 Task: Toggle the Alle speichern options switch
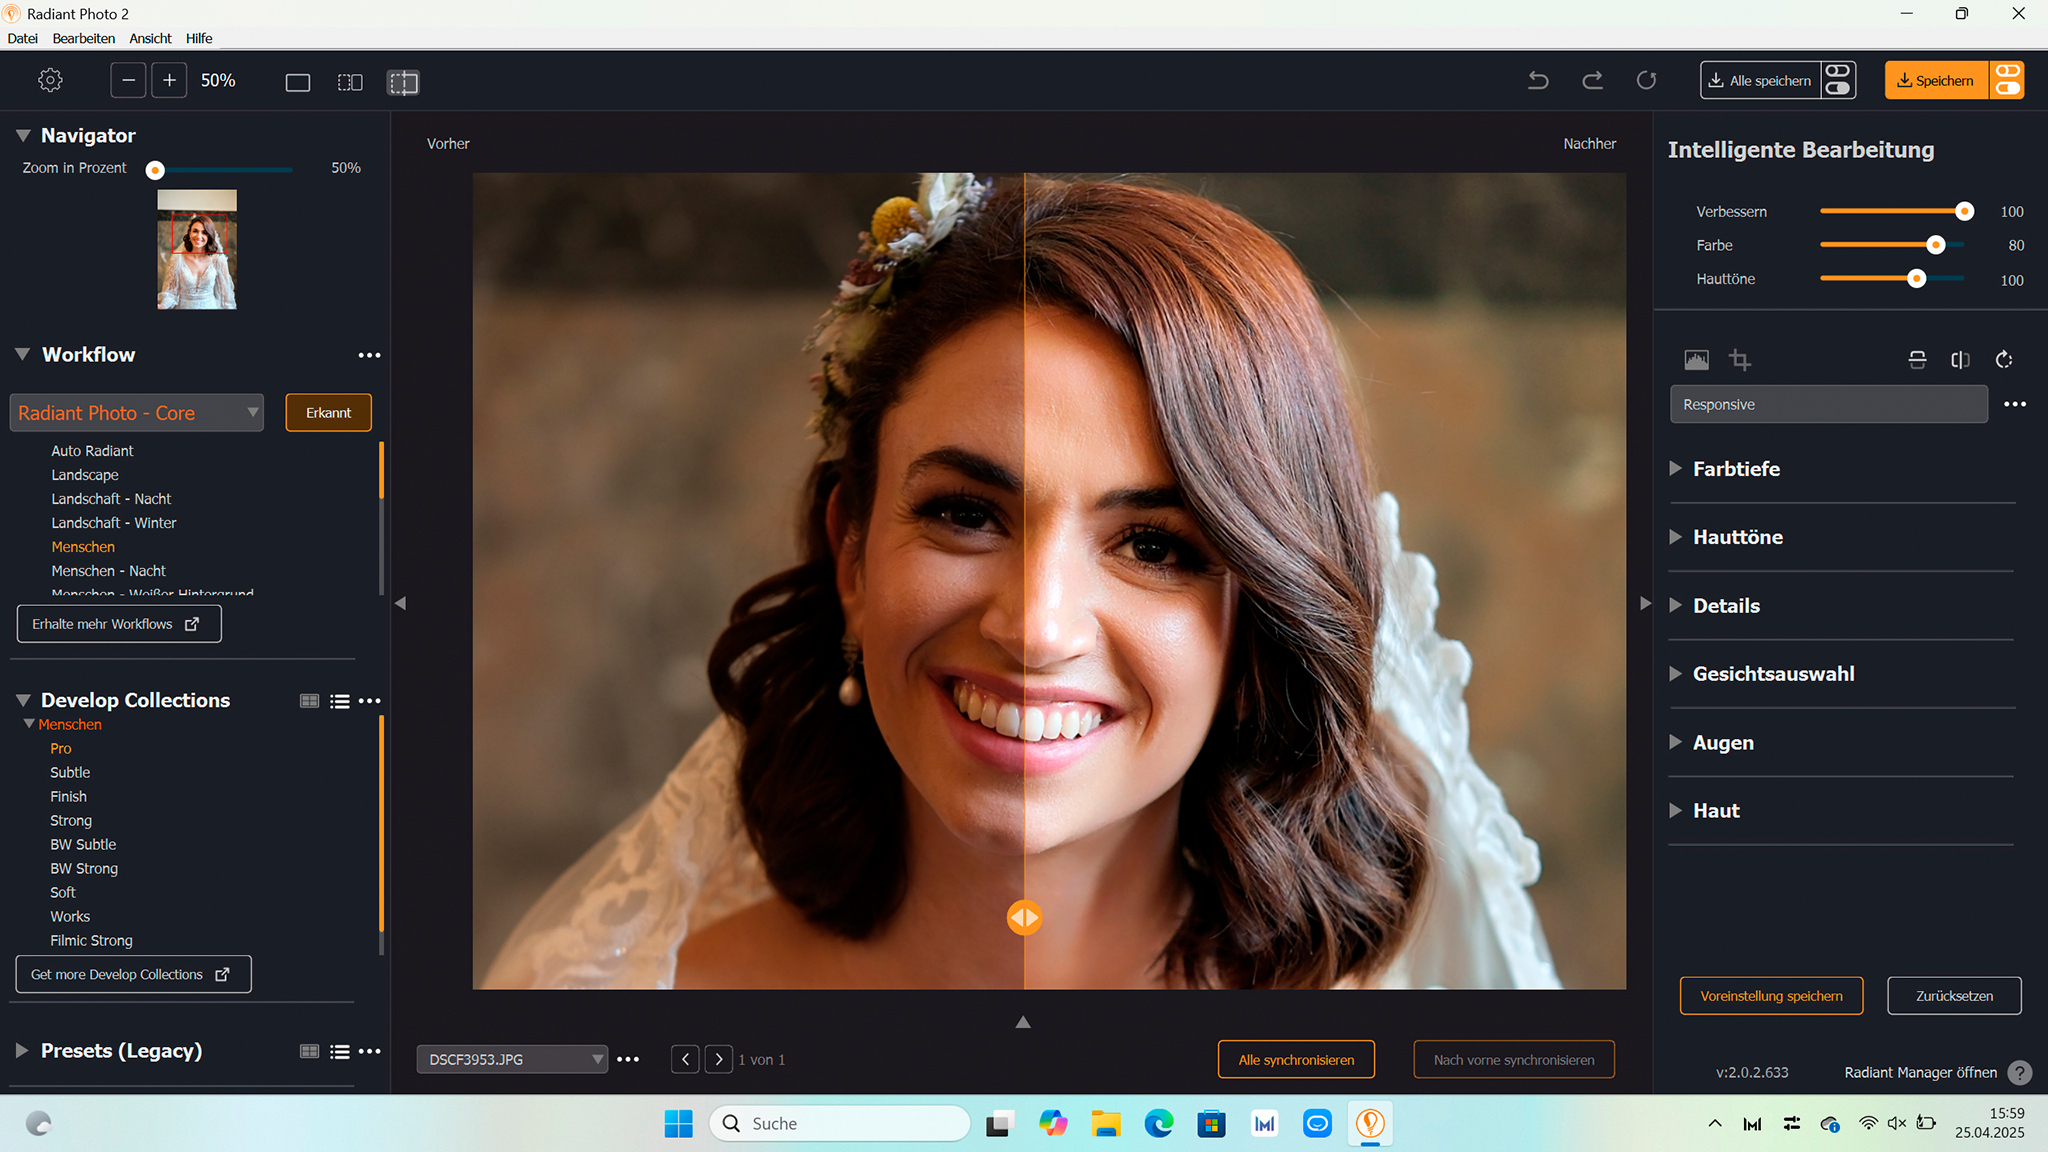coord(1838,80)
